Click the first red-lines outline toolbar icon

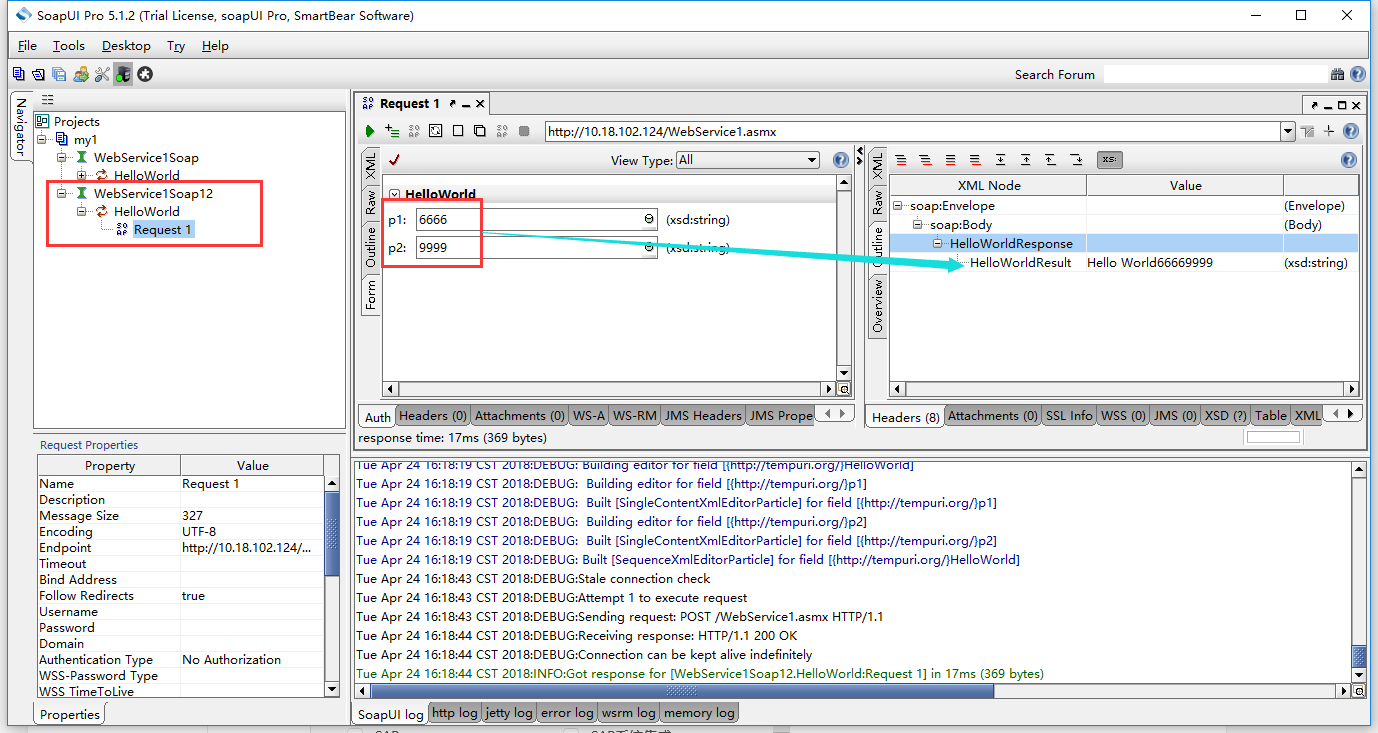click(901, 160)
